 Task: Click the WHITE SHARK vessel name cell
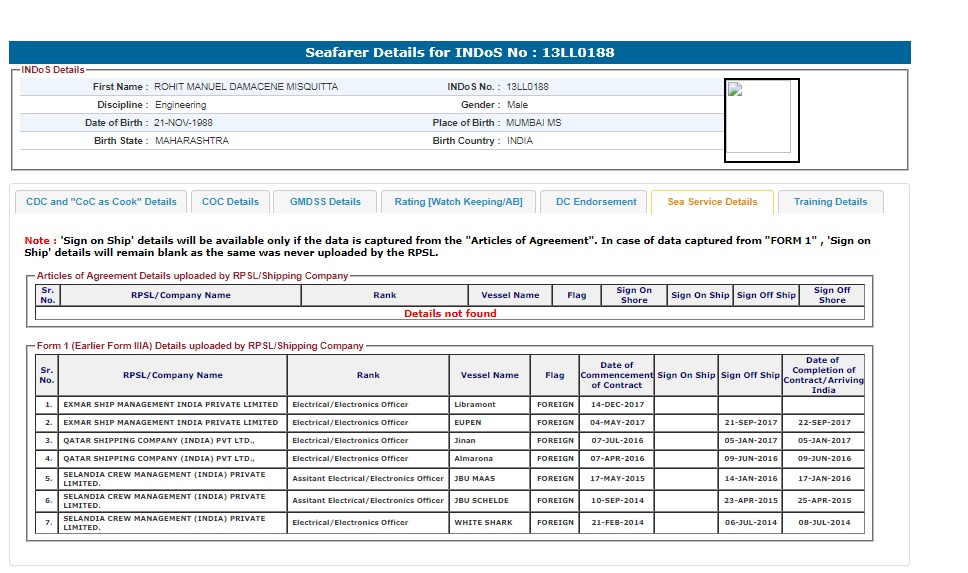click(x=482, y=523)
